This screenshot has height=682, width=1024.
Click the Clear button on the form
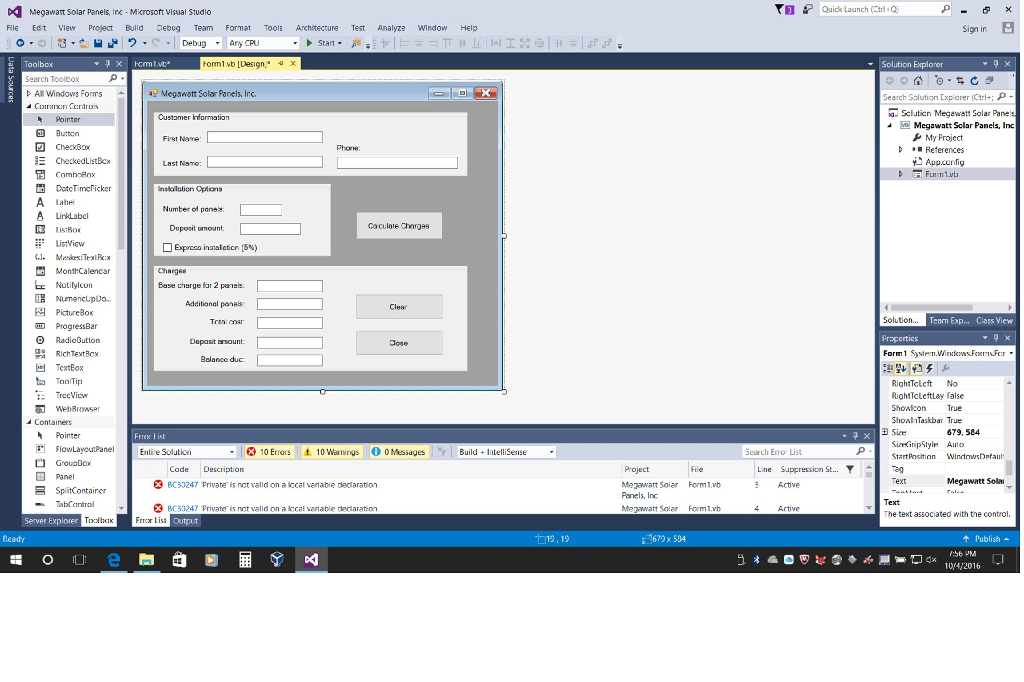click(398, 307)
